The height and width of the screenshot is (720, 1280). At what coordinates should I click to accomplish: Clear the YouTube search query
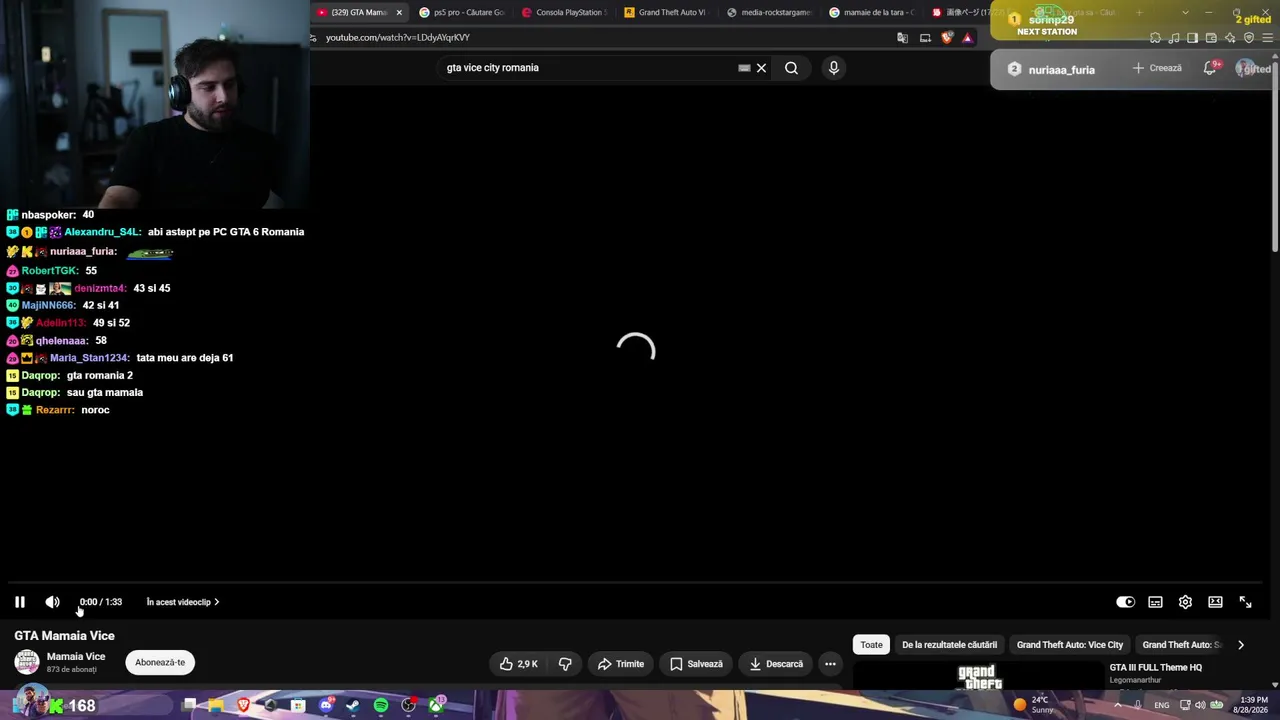pyautogui.click(x=761, y=68)
